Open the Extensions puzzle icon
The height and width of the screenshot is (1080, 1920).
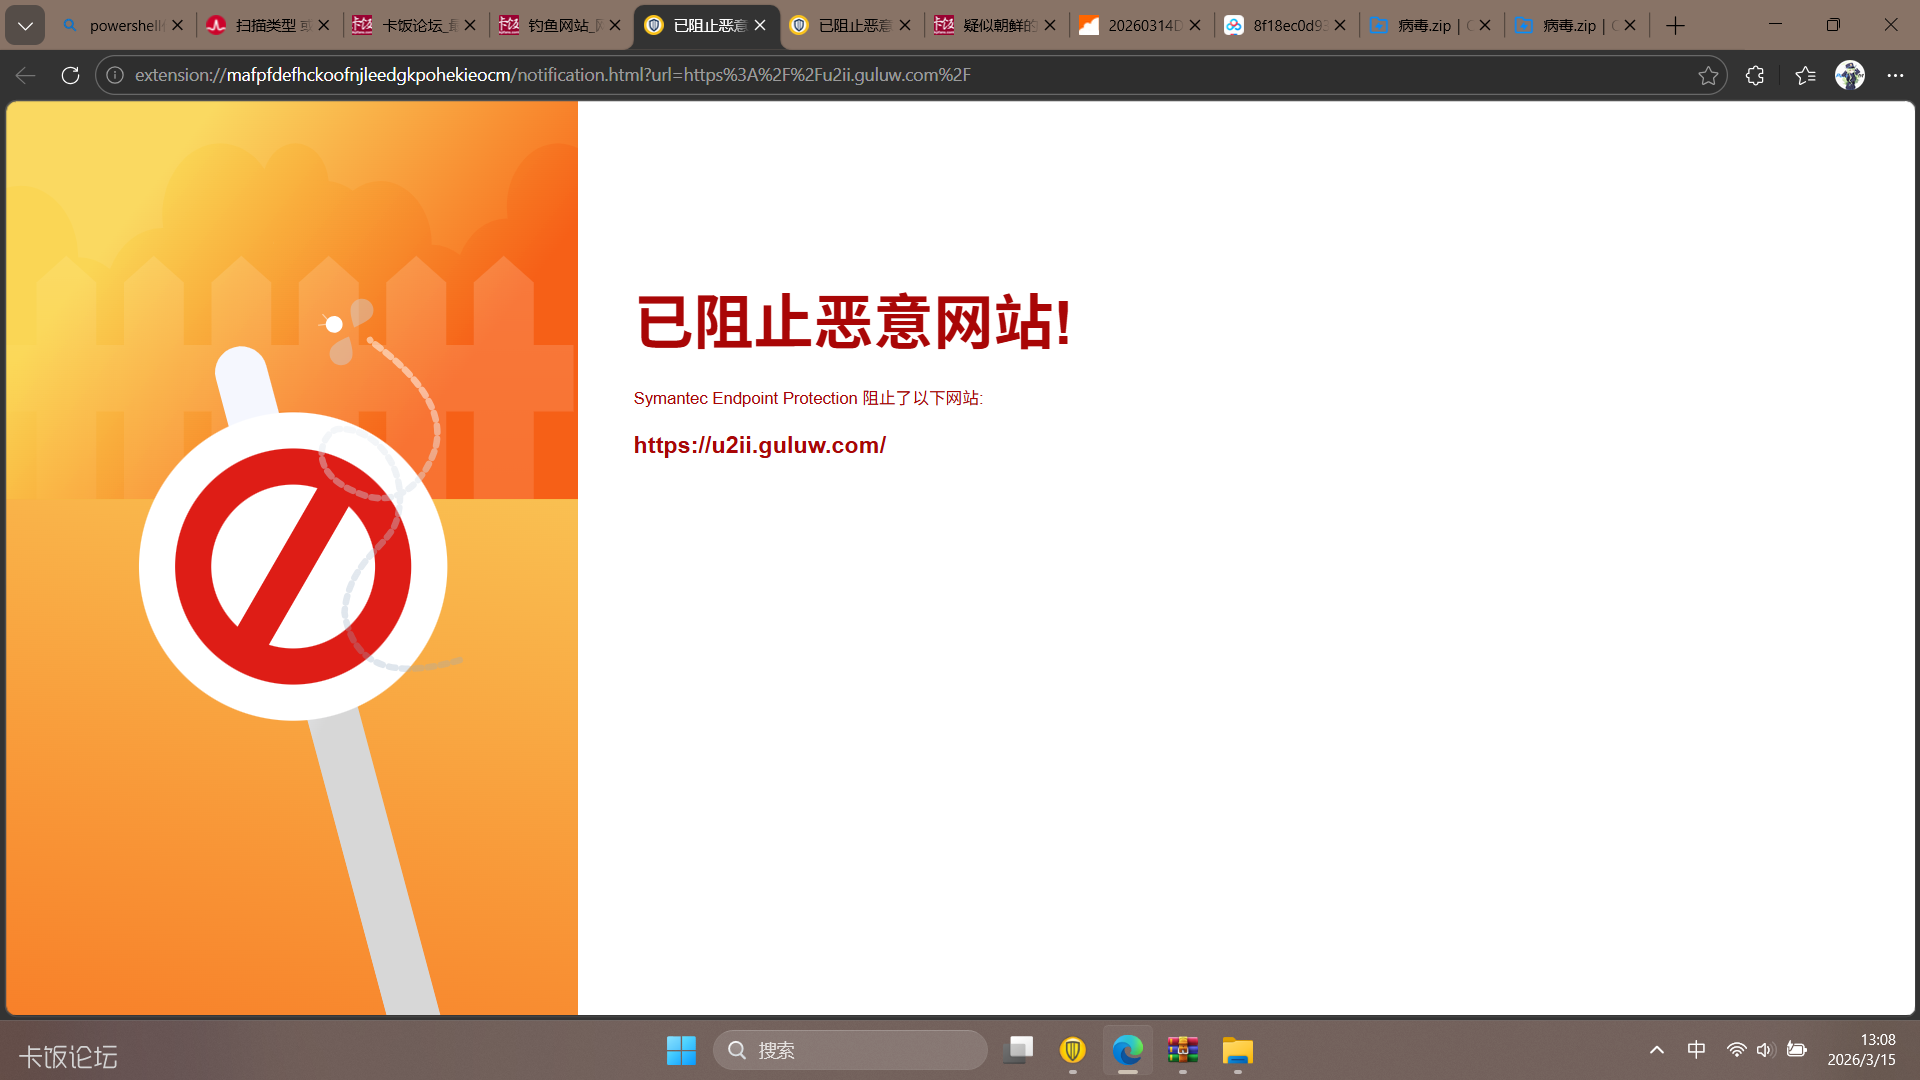coord(1754,75)
